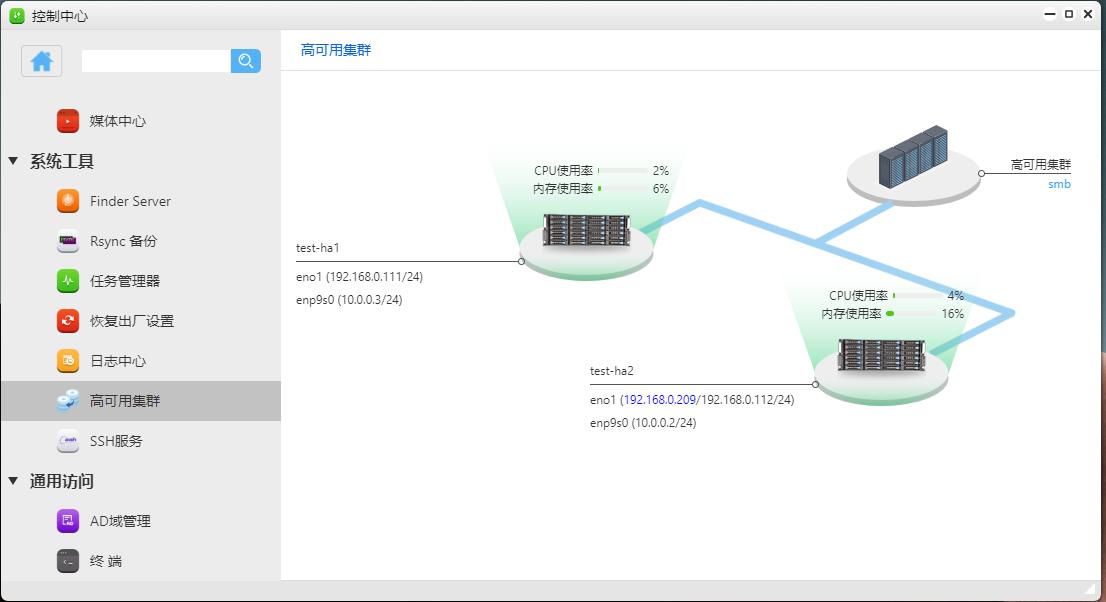Click the smb cluster link
The height and width of the screenshot is (602, 1106).
click(1059, 184)
